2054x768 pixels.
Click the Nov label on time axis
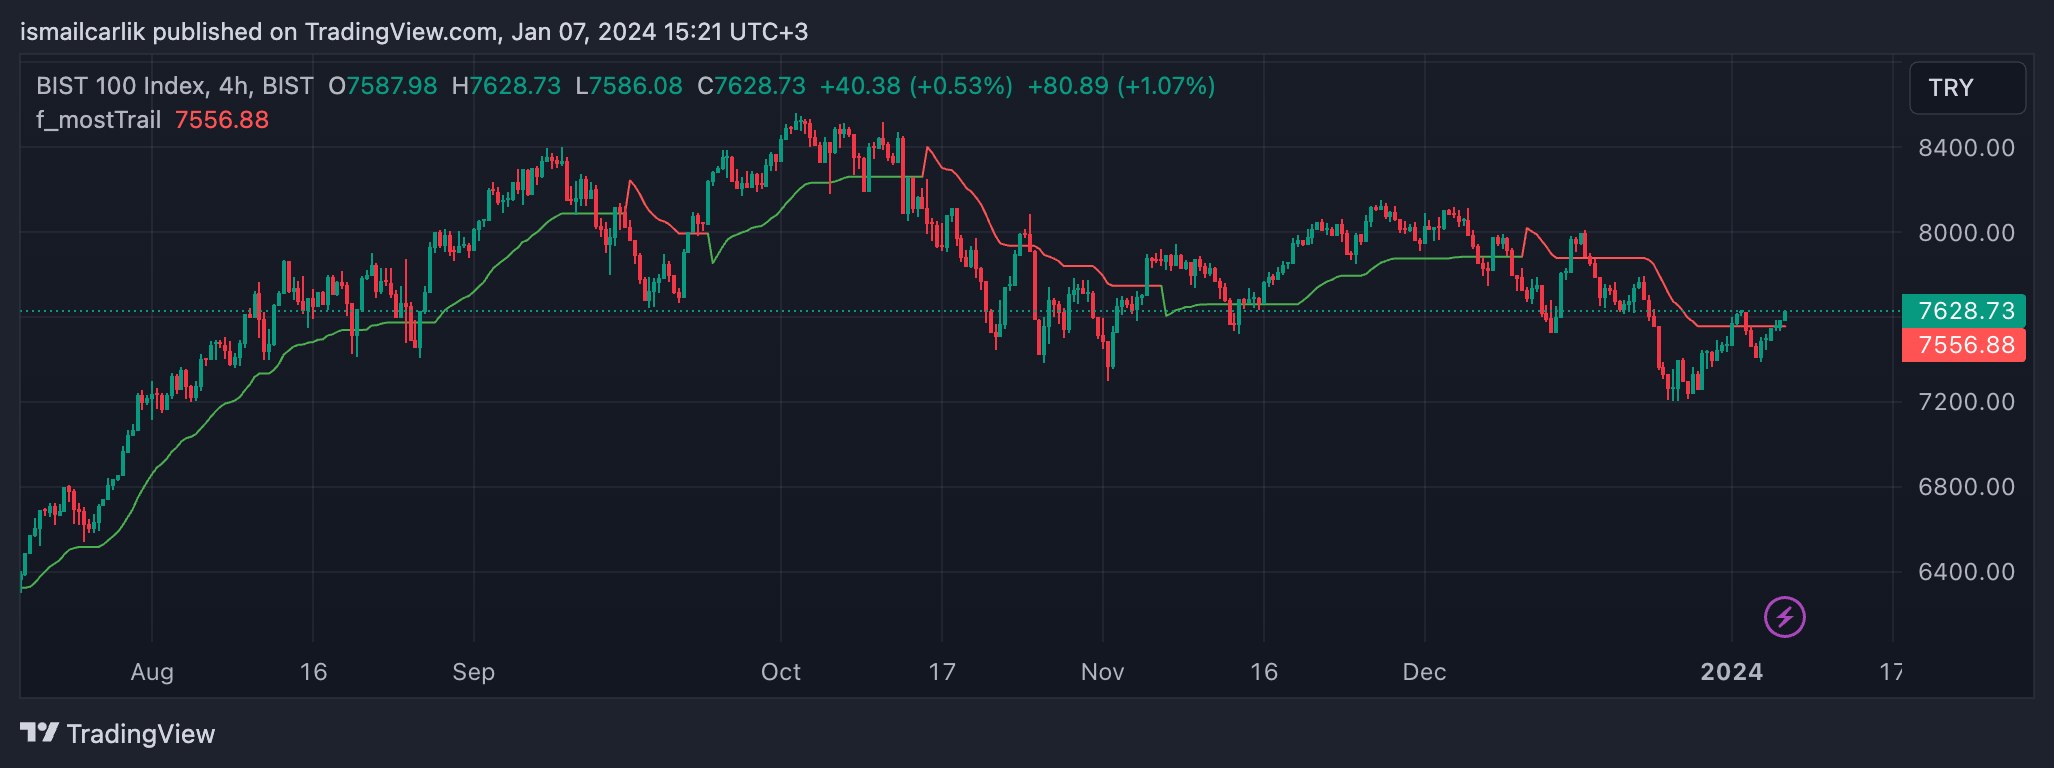1103,672
